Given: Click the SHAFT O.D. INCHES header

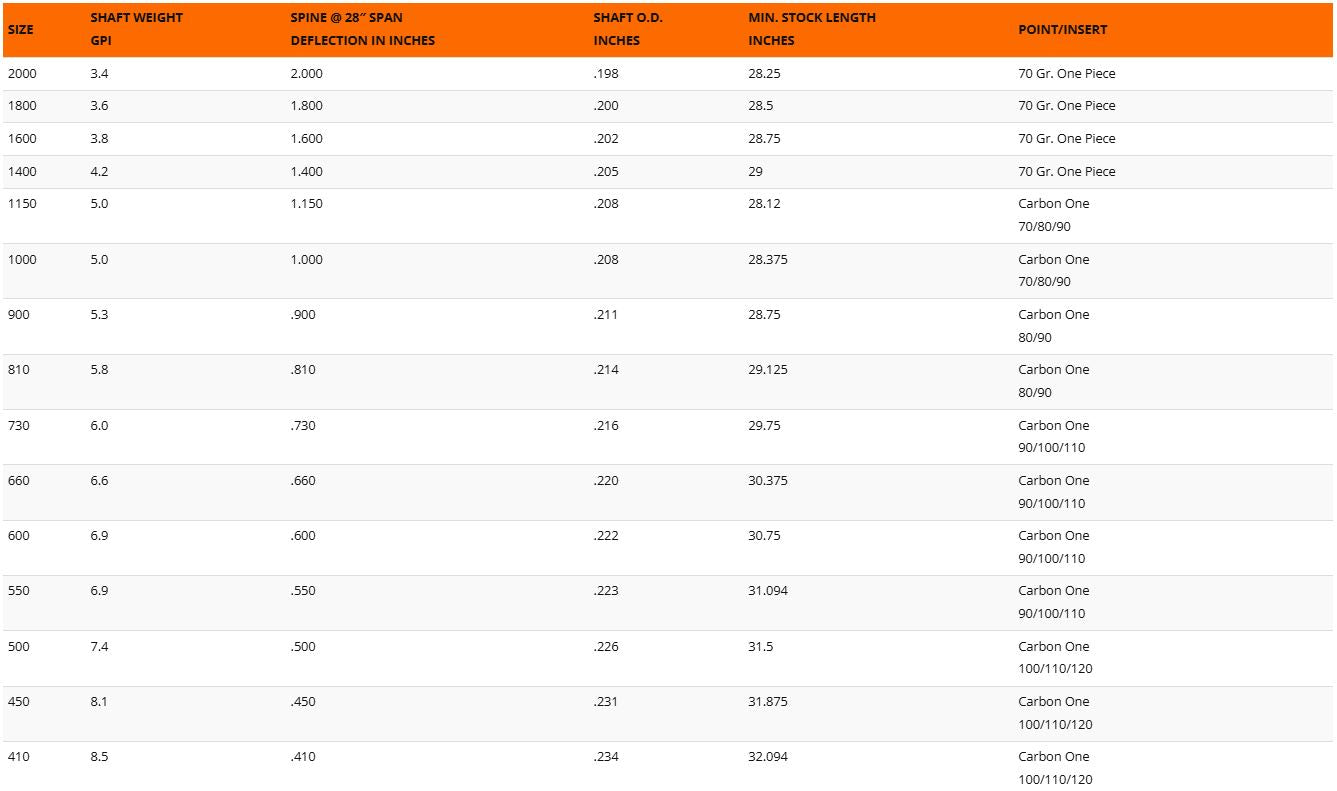Looking at the screenshot, I should click(627, 29).
